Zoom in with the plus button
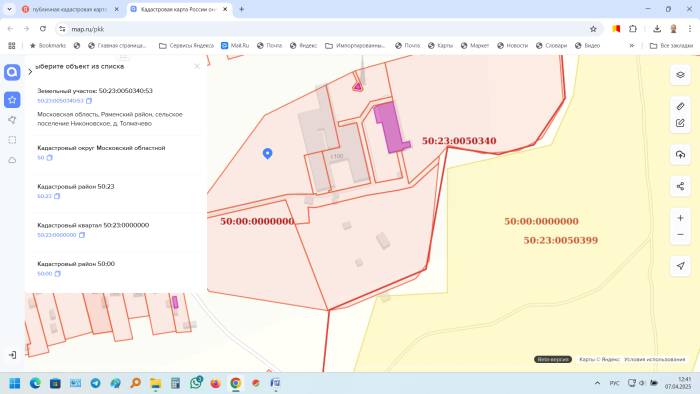This screenshot has height=394, width=700. (680, 218)
